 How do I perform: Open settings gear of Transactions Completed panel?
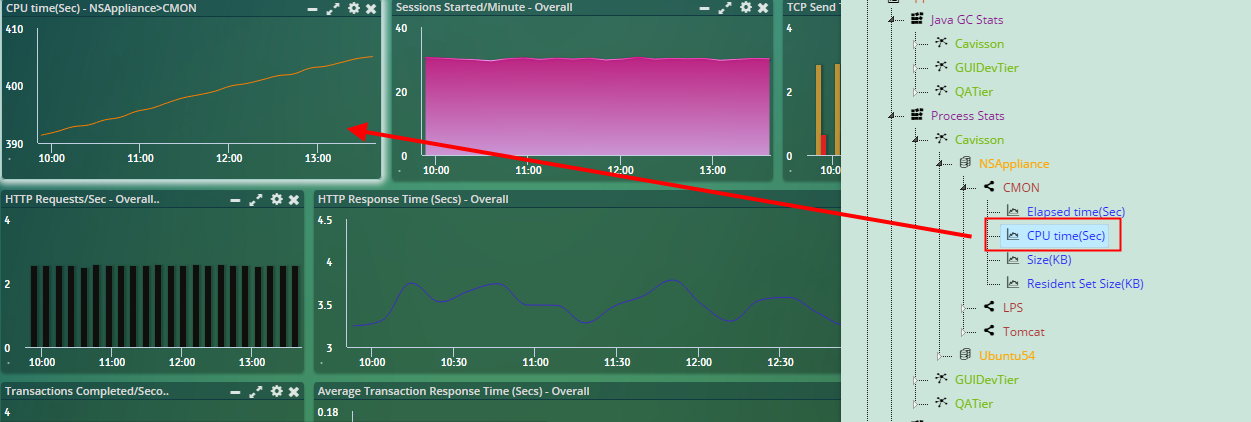(276, 392)
